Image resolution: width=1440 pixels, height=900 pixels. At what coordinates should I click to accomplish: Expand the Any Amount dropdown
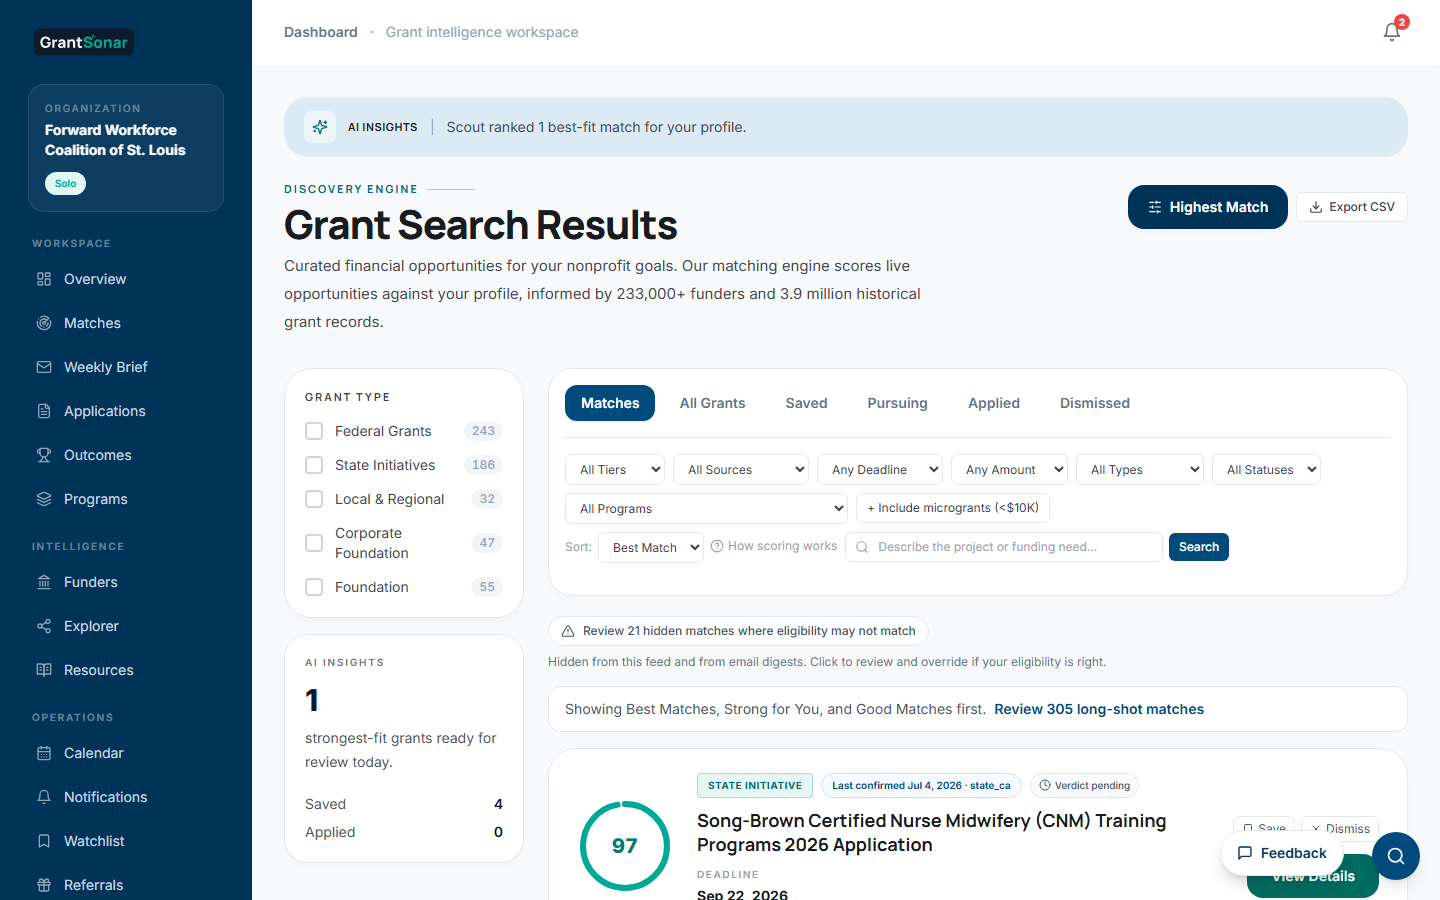click(1010, 470)
